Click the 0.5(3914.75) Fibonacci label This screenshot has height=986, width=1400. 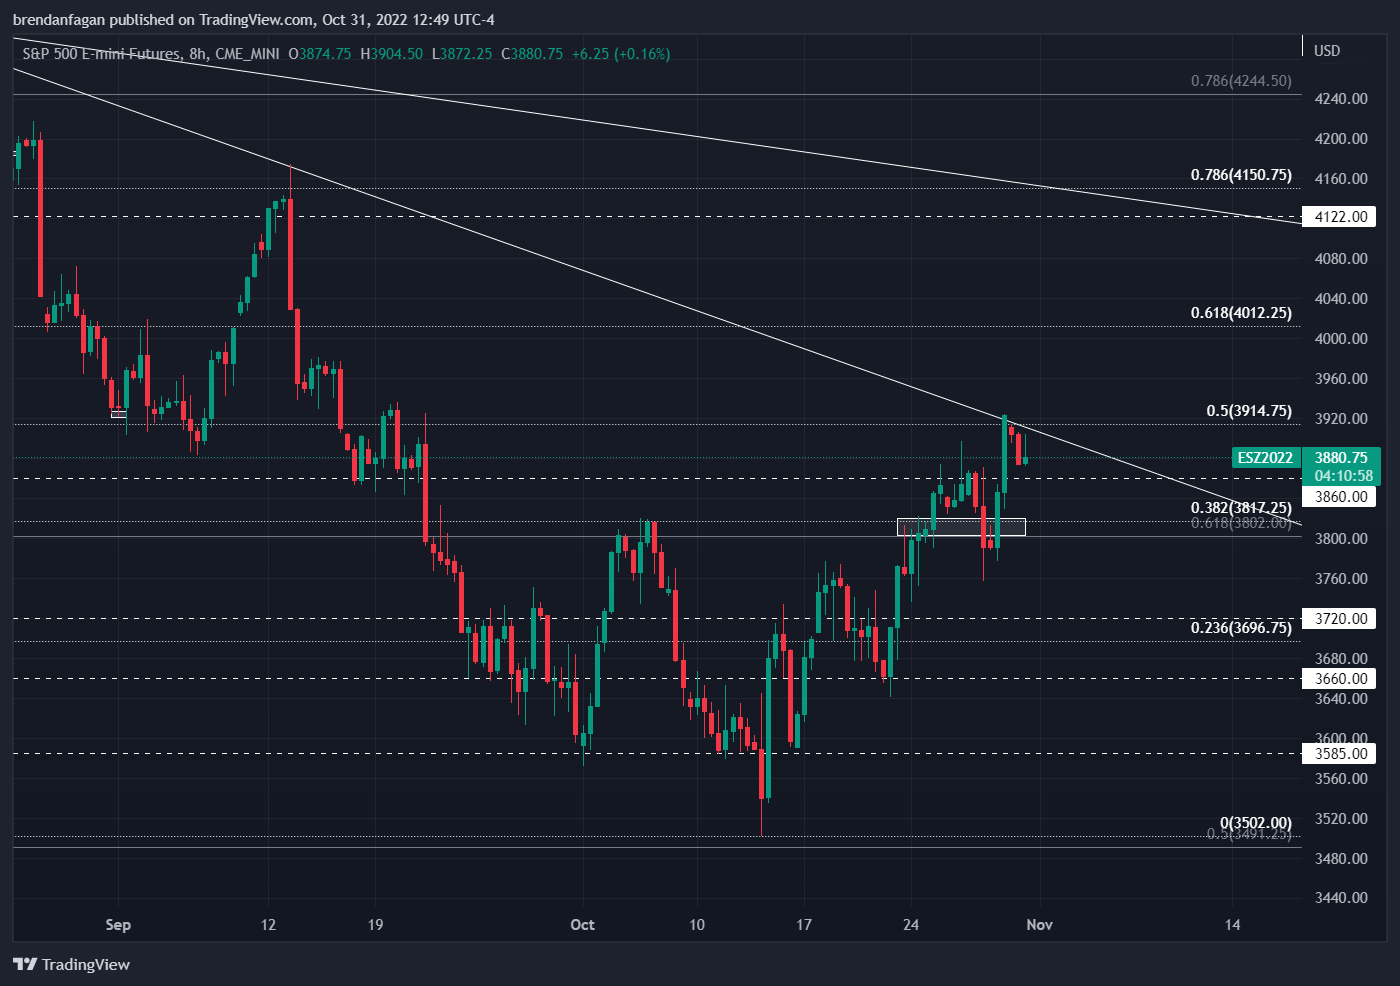[x=1249, y=411]
